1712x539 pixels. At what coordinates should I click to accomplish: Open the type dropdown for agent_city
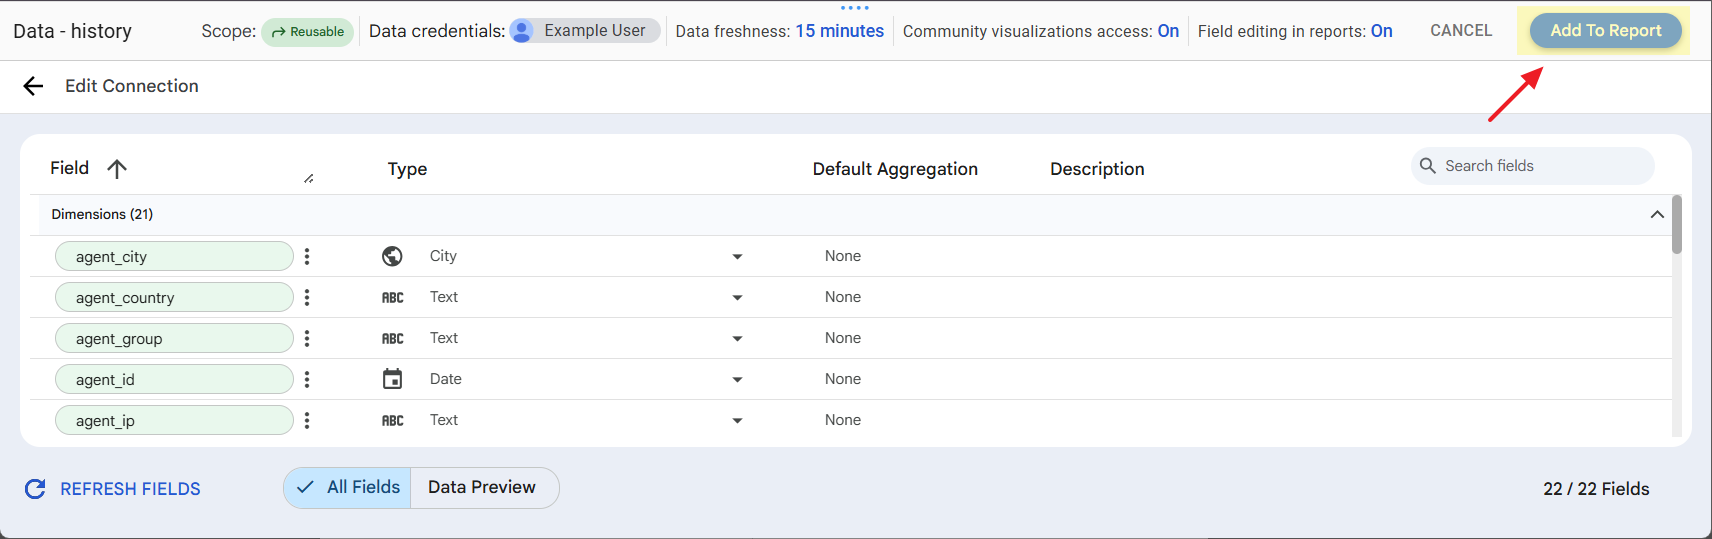coord(737,257)
